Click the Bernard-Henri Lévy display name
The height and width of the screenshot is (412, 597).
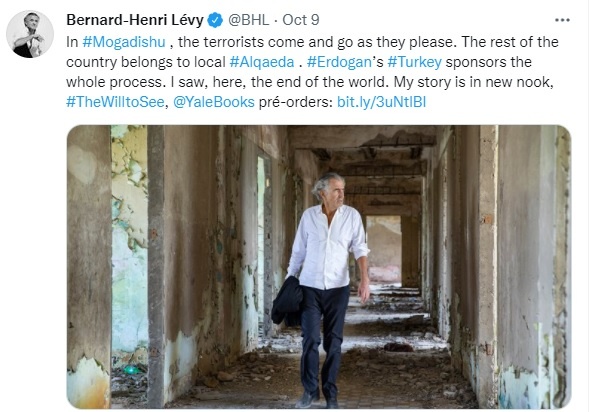pos(135,20)
